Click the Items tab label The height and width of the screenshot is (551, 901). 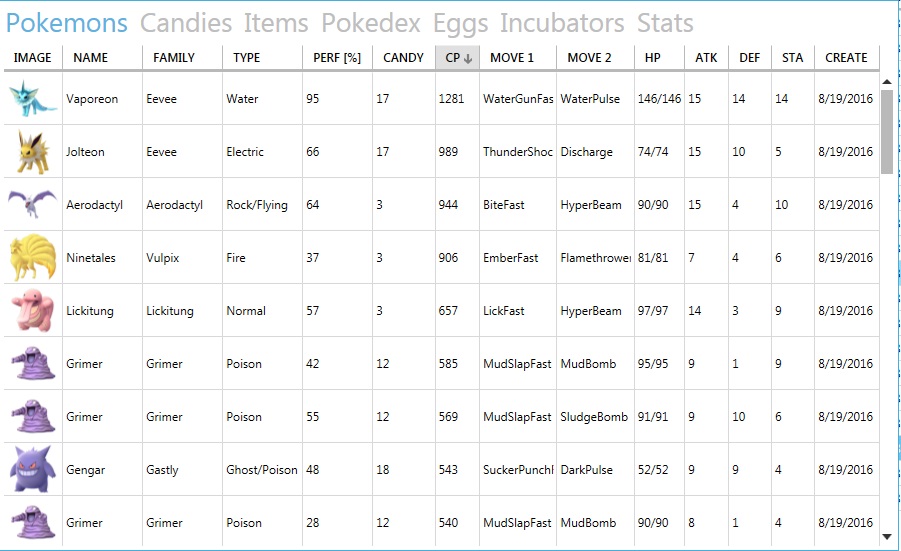point(276,23)
